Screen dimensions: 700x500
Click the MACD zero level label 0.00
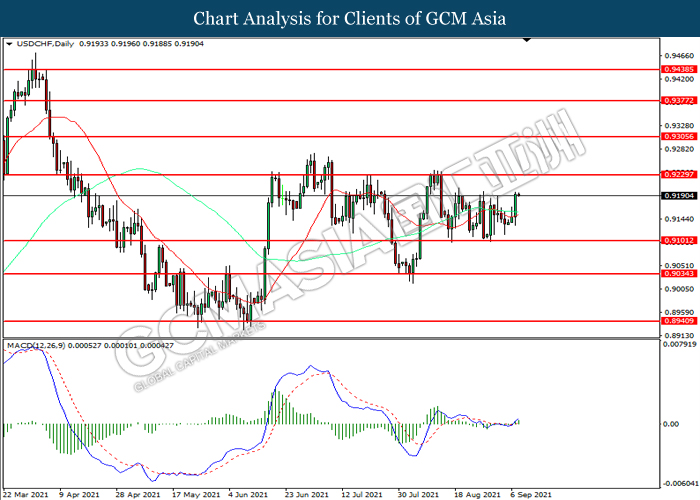click(671, 424)
